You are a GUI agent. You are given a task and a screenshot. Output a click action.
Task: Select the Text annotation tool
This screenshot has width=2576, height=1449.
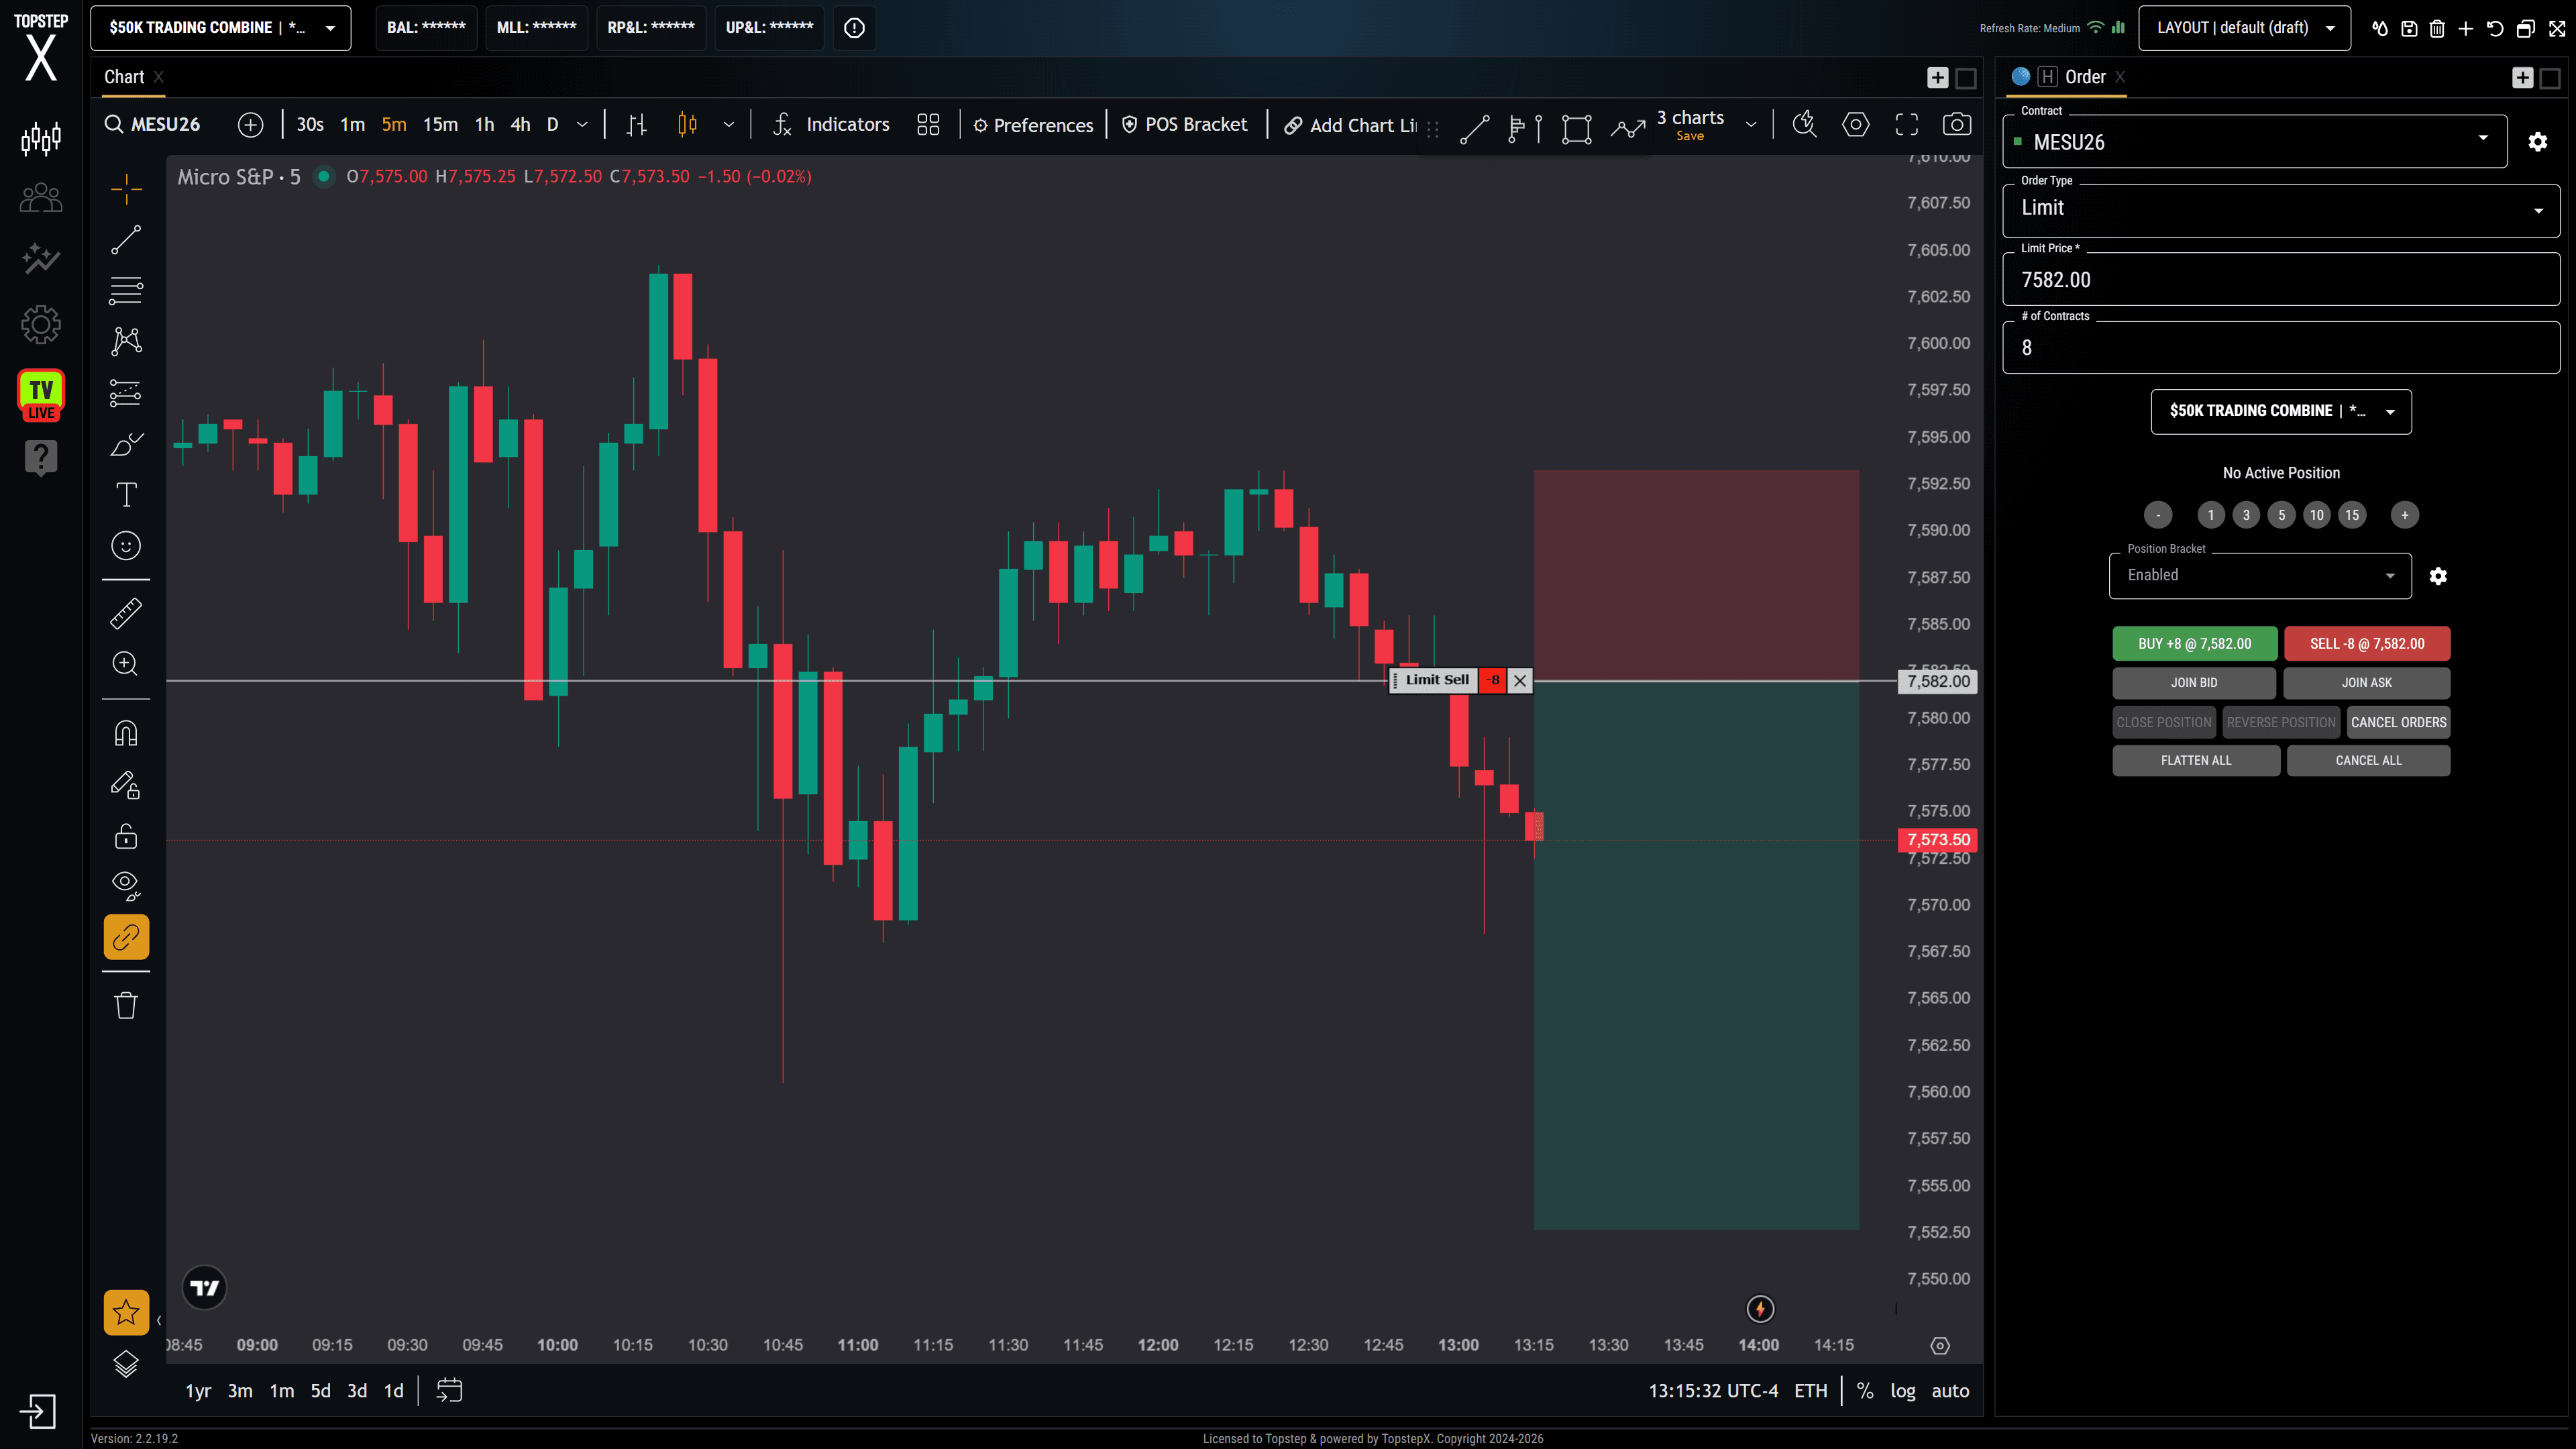[126, 495]
